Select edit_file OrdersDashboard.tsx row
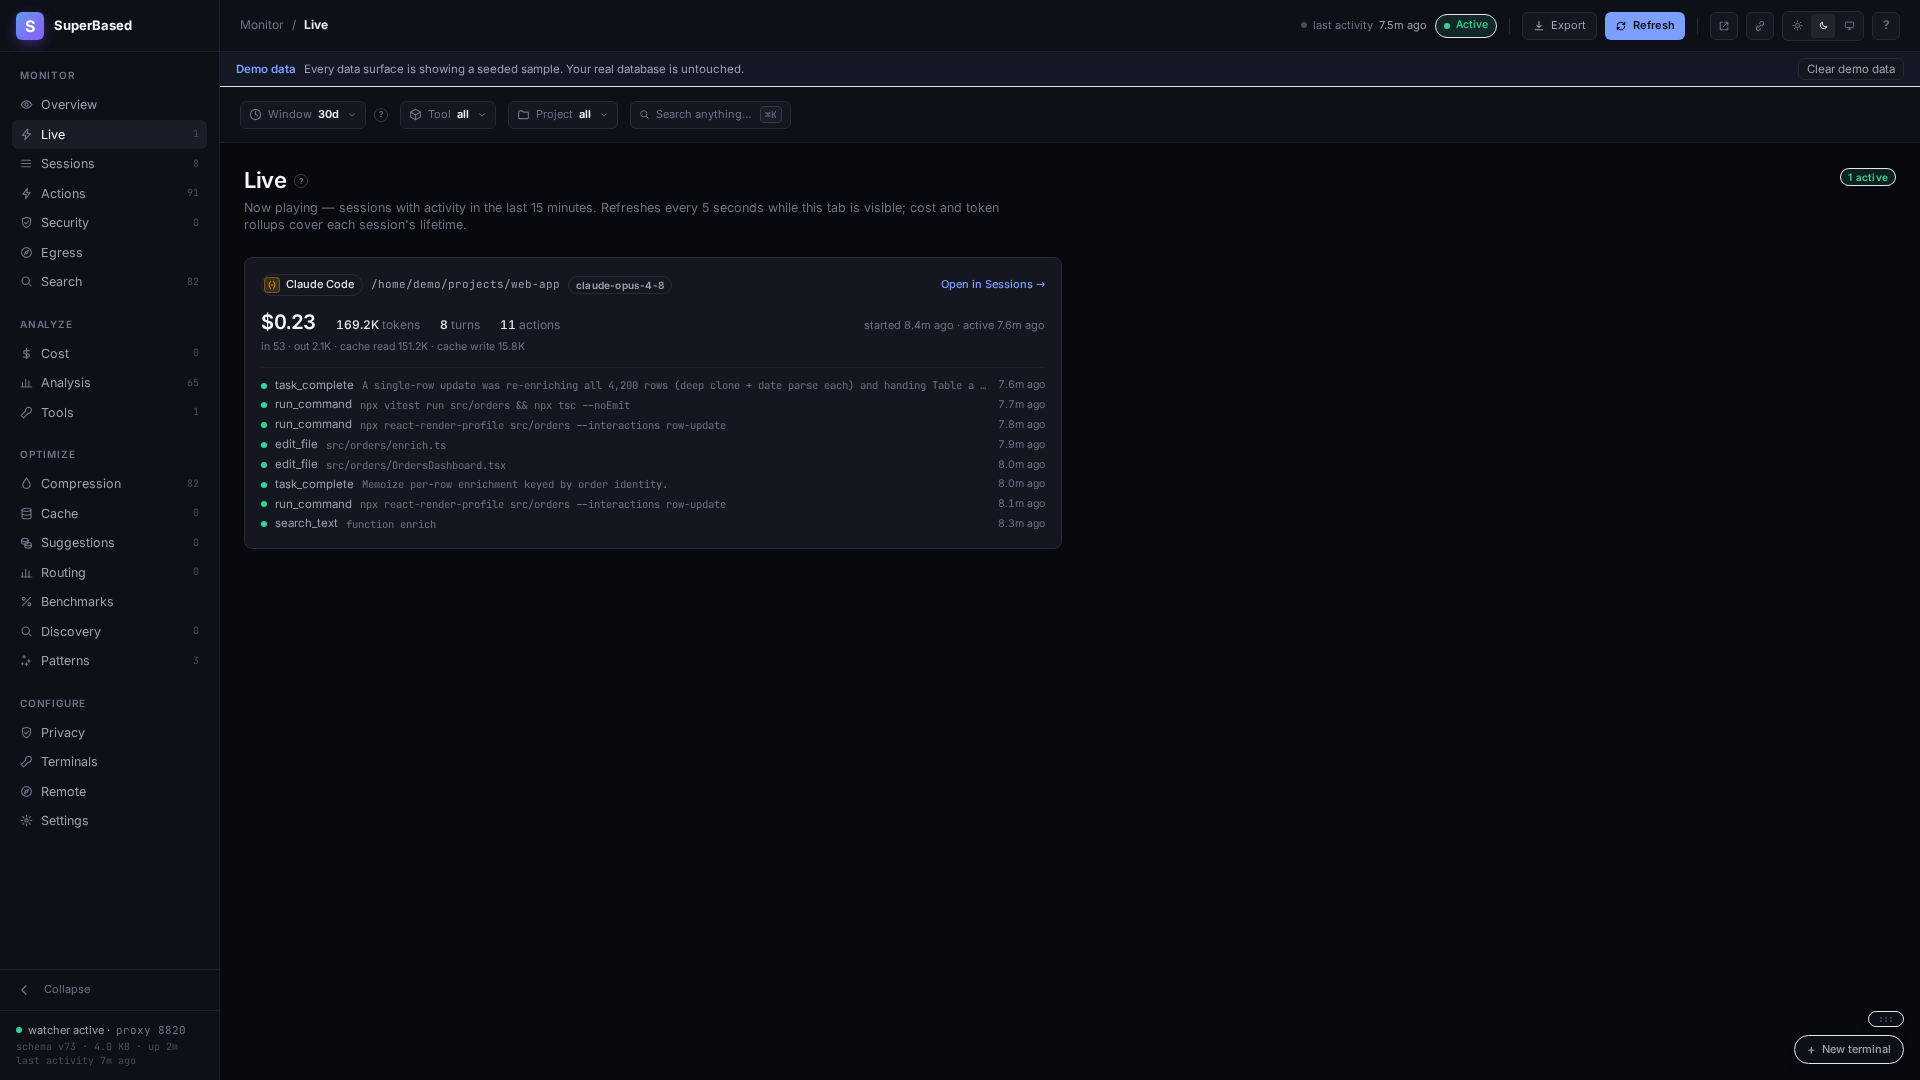Screen dimensions: 1920x1080 coord(653,465)
